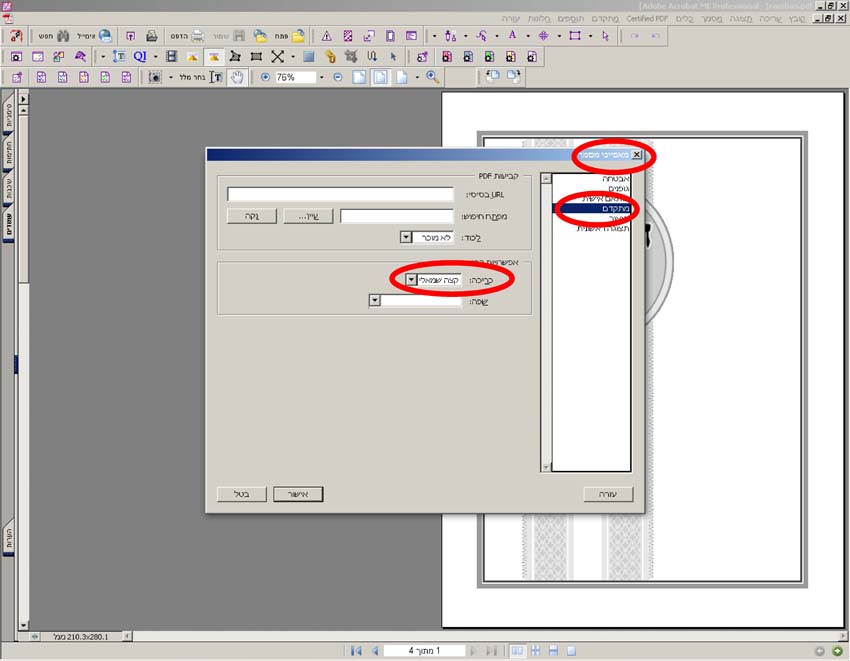The height and width of the screenshot is (661, 850).
Task: Open the Tools (כלים) menu
Action: pyautogui.click(x=684, y=18)
